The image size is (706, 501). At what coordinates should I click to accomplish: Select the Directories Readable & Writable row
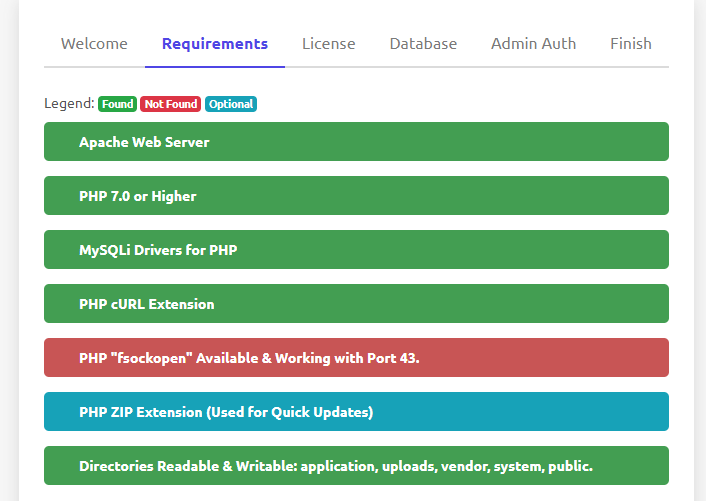356,466
